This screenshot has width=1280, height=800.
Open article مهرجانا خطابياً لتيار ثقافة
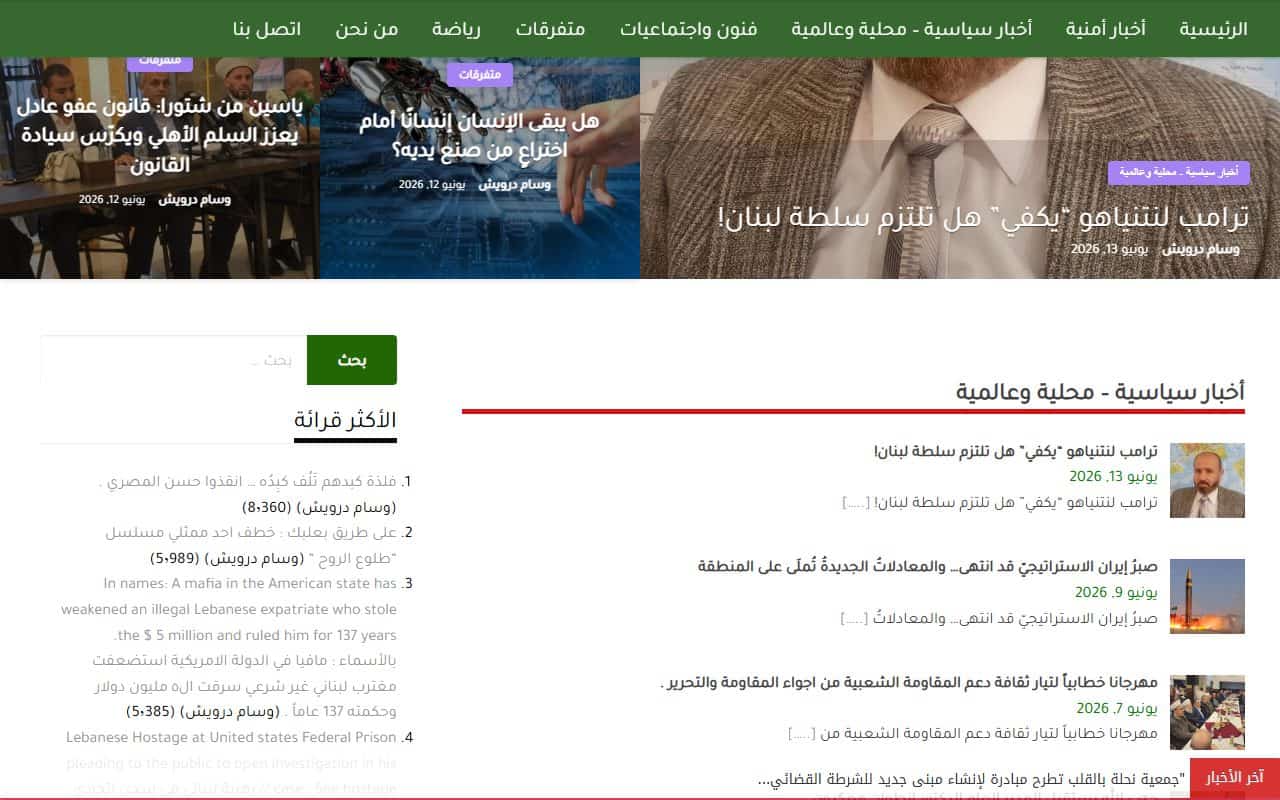point(909,683)
